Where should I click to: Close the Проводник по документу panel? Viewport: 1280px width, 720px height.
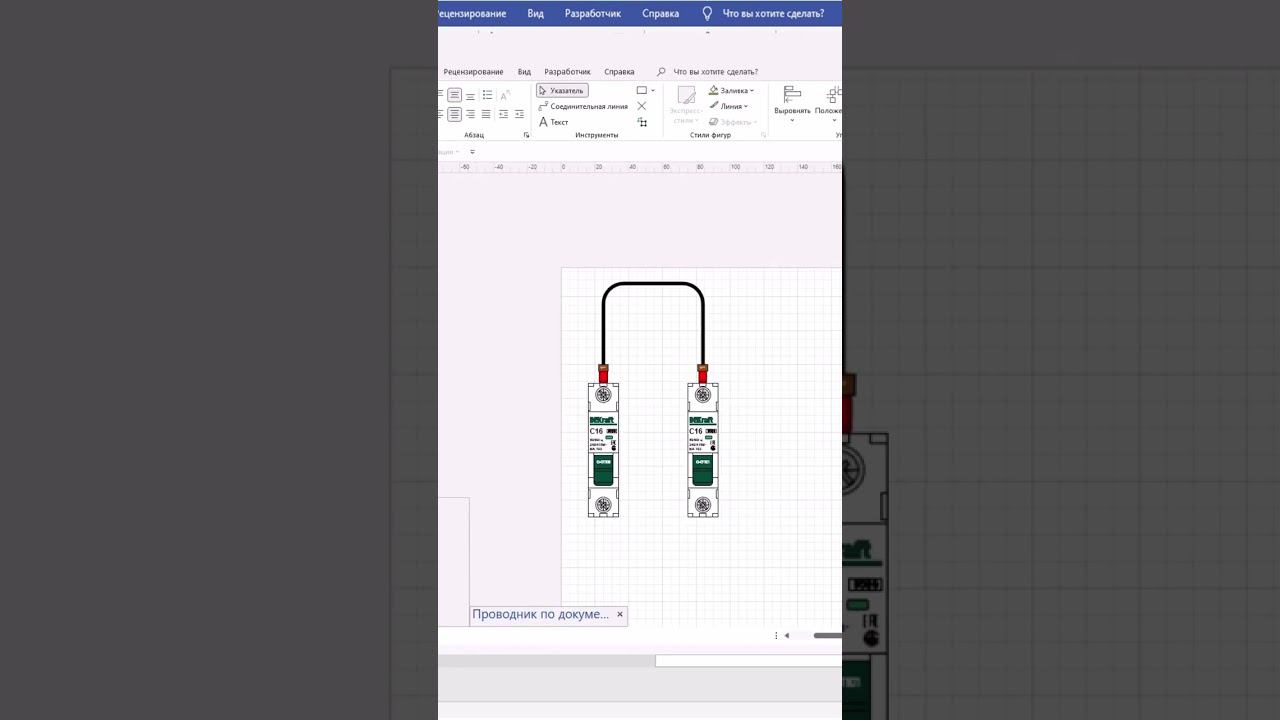(620, 614)
